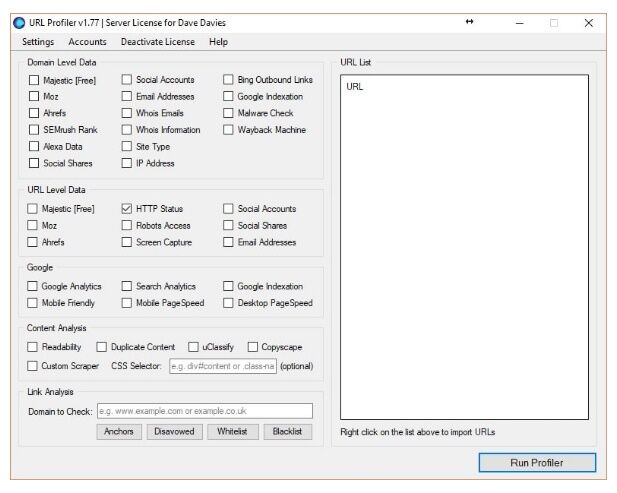
Task: Enable the Screen Capture checkbox
Action: tap(126, 242)
